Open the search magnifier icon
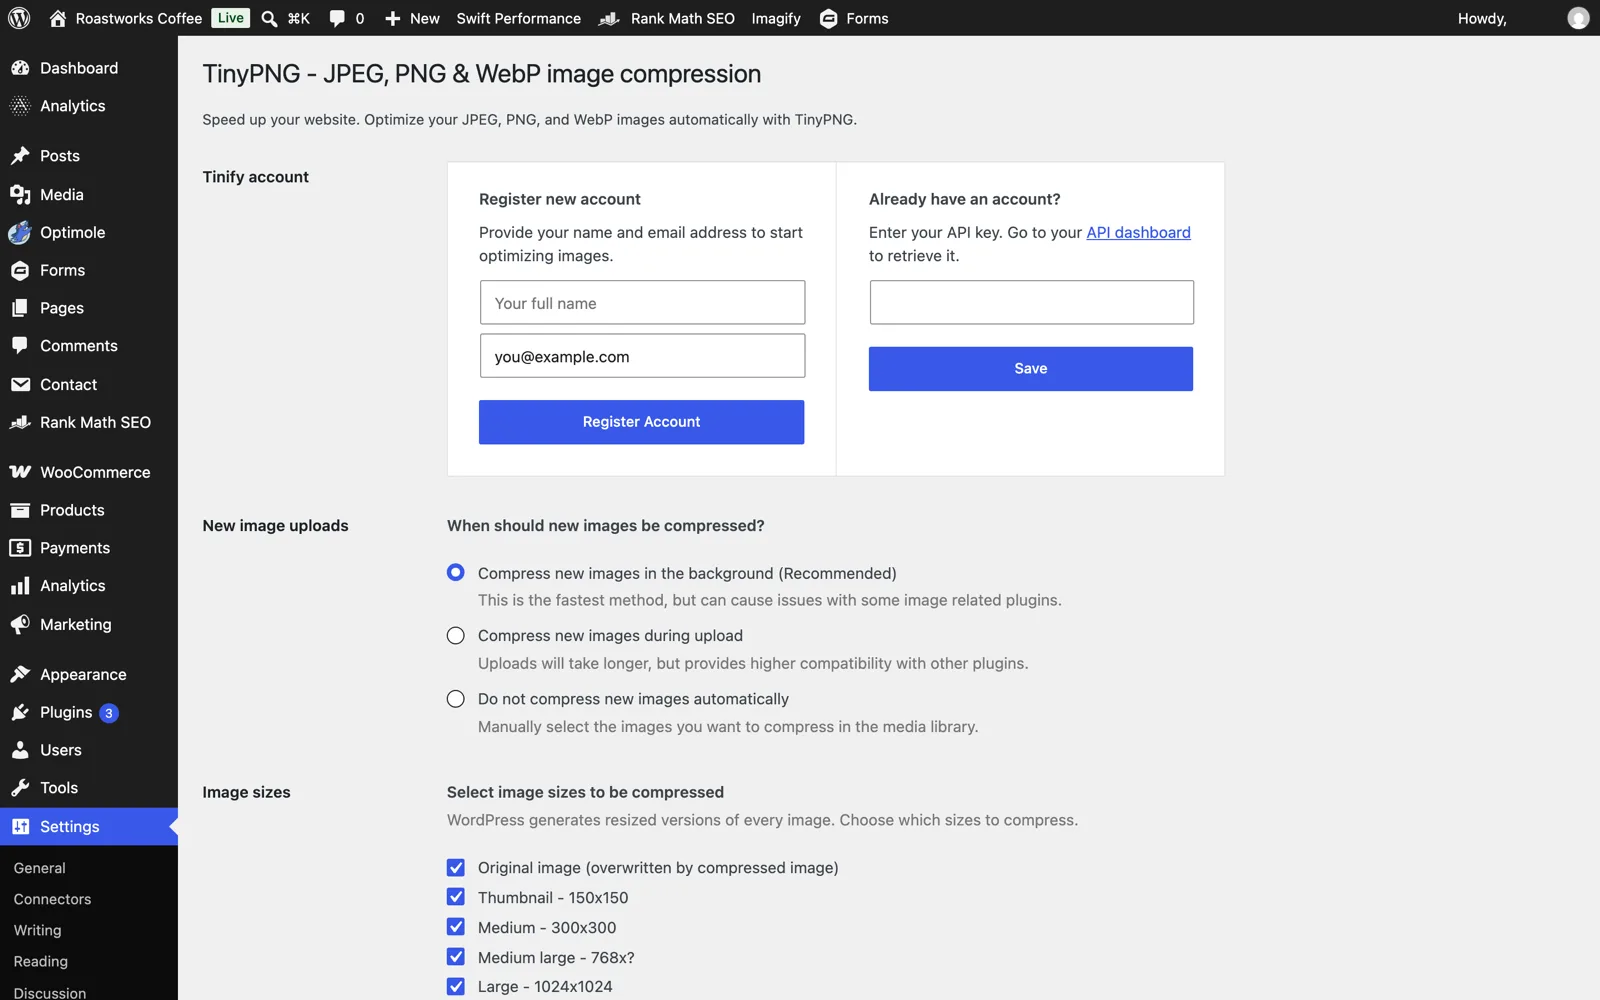1600x1000 pixels. (269, 18)
